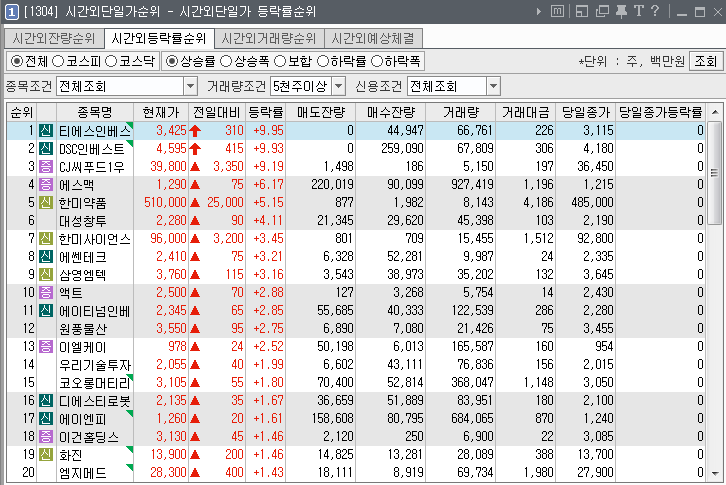Viewport: 726px width, 485px height.
Task: Select stock 코오롱머티리 in the list
Action: 95,383
